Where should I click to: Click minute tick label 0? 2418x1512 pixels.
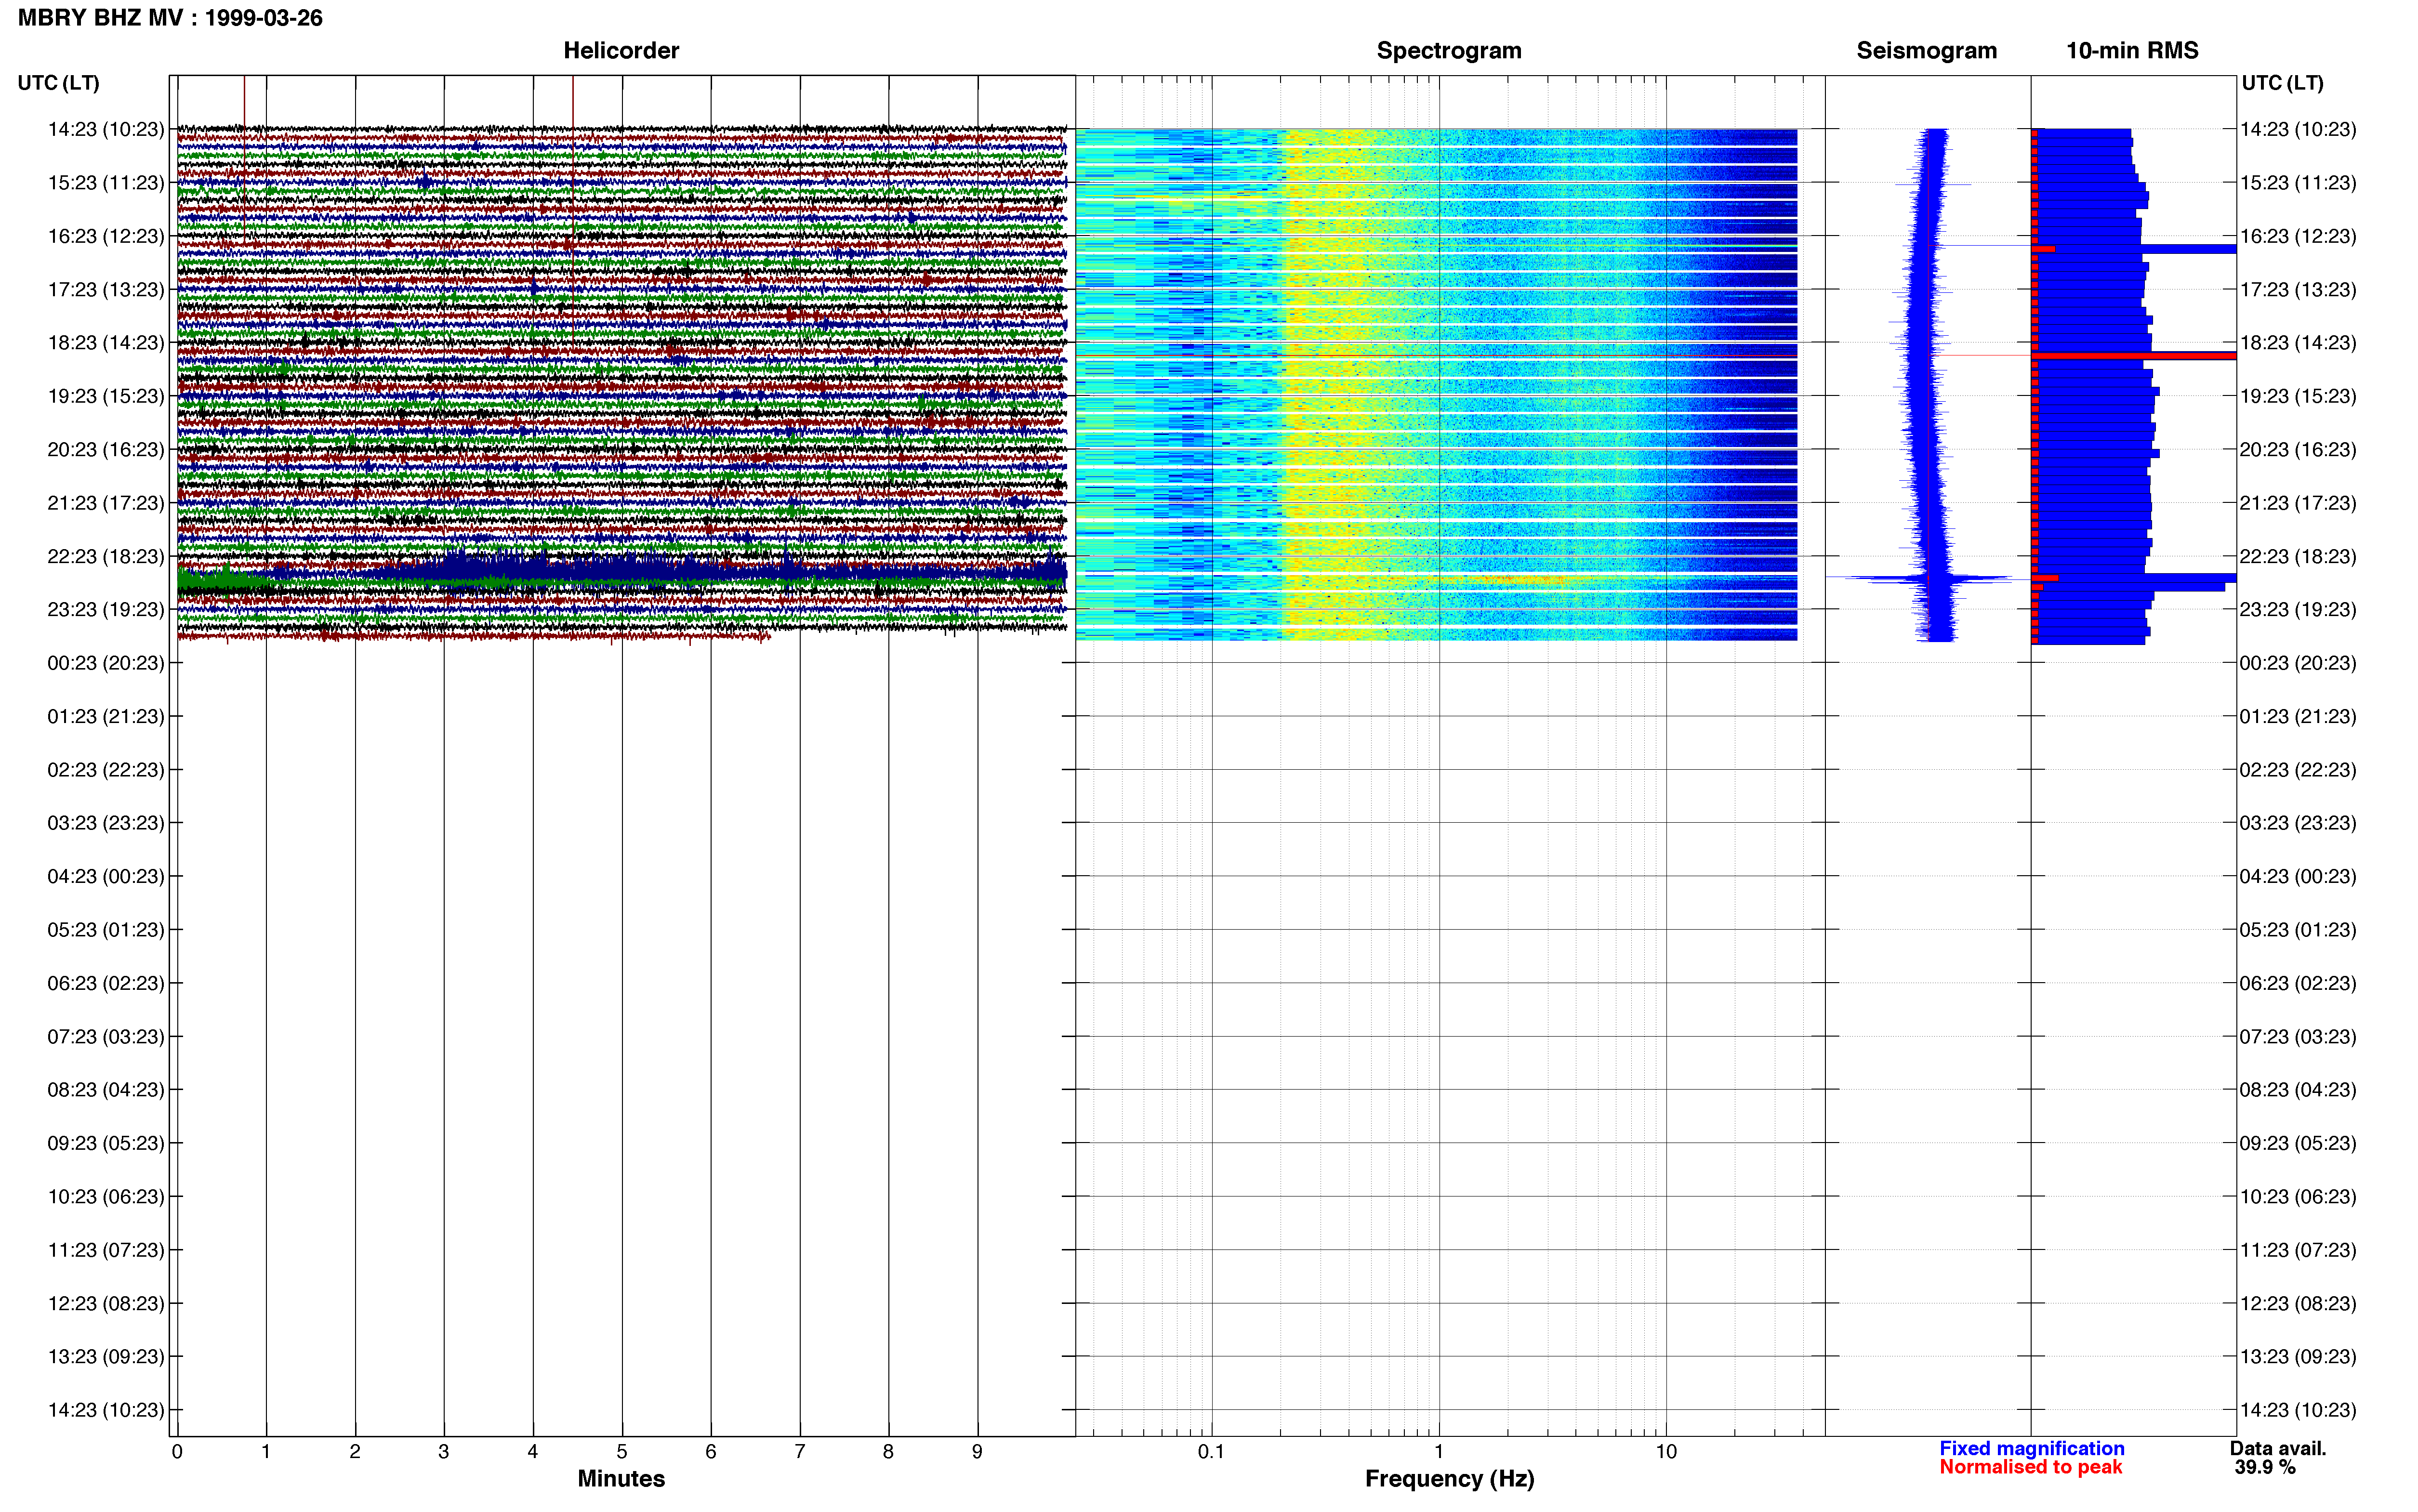177,1452
